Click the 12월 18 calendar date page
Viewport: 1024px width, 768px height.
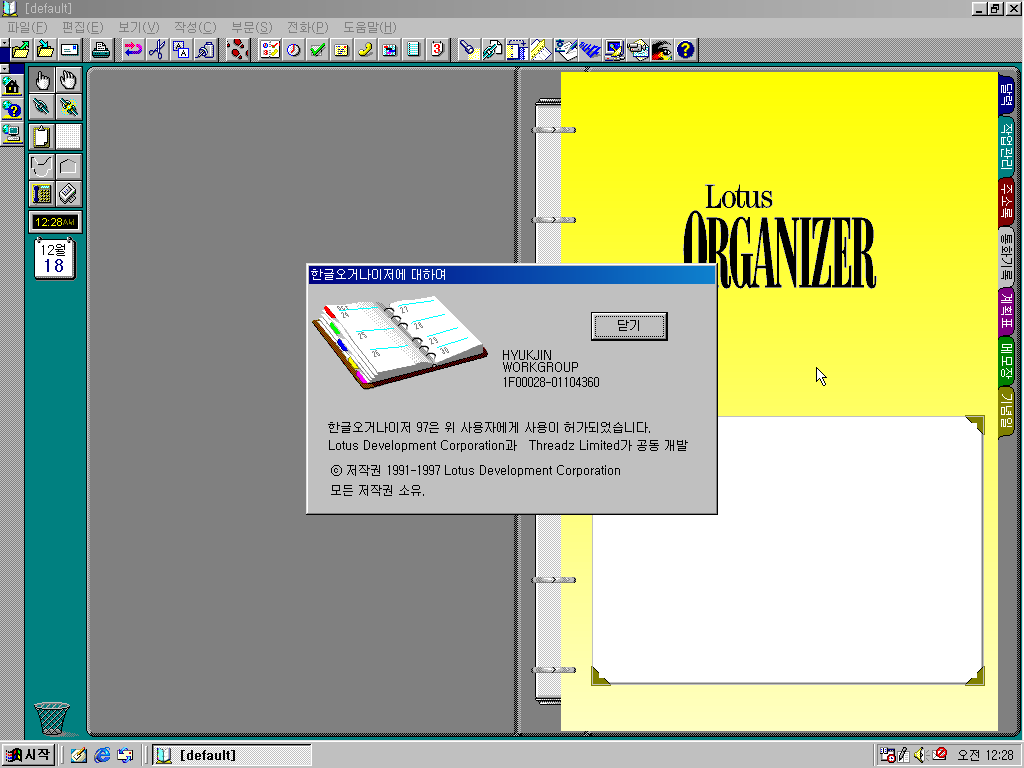[x=54, y=259]
